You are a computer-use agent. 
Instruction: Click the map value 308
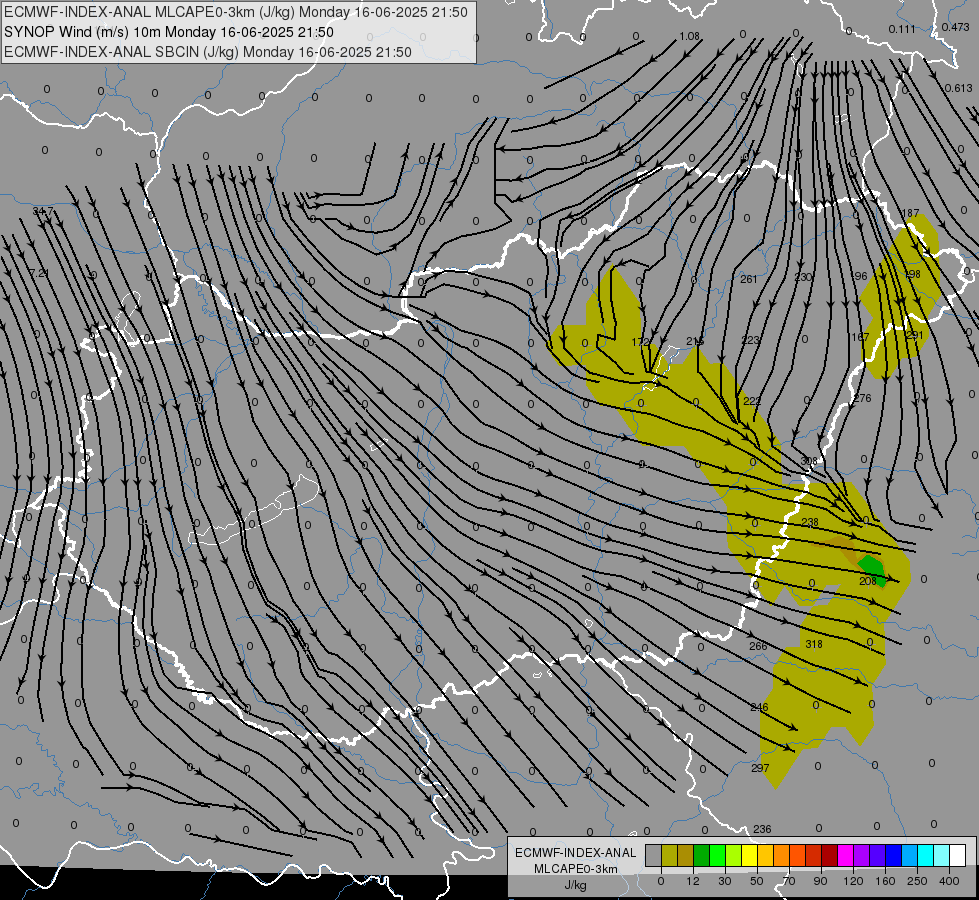tap(809, 461)
